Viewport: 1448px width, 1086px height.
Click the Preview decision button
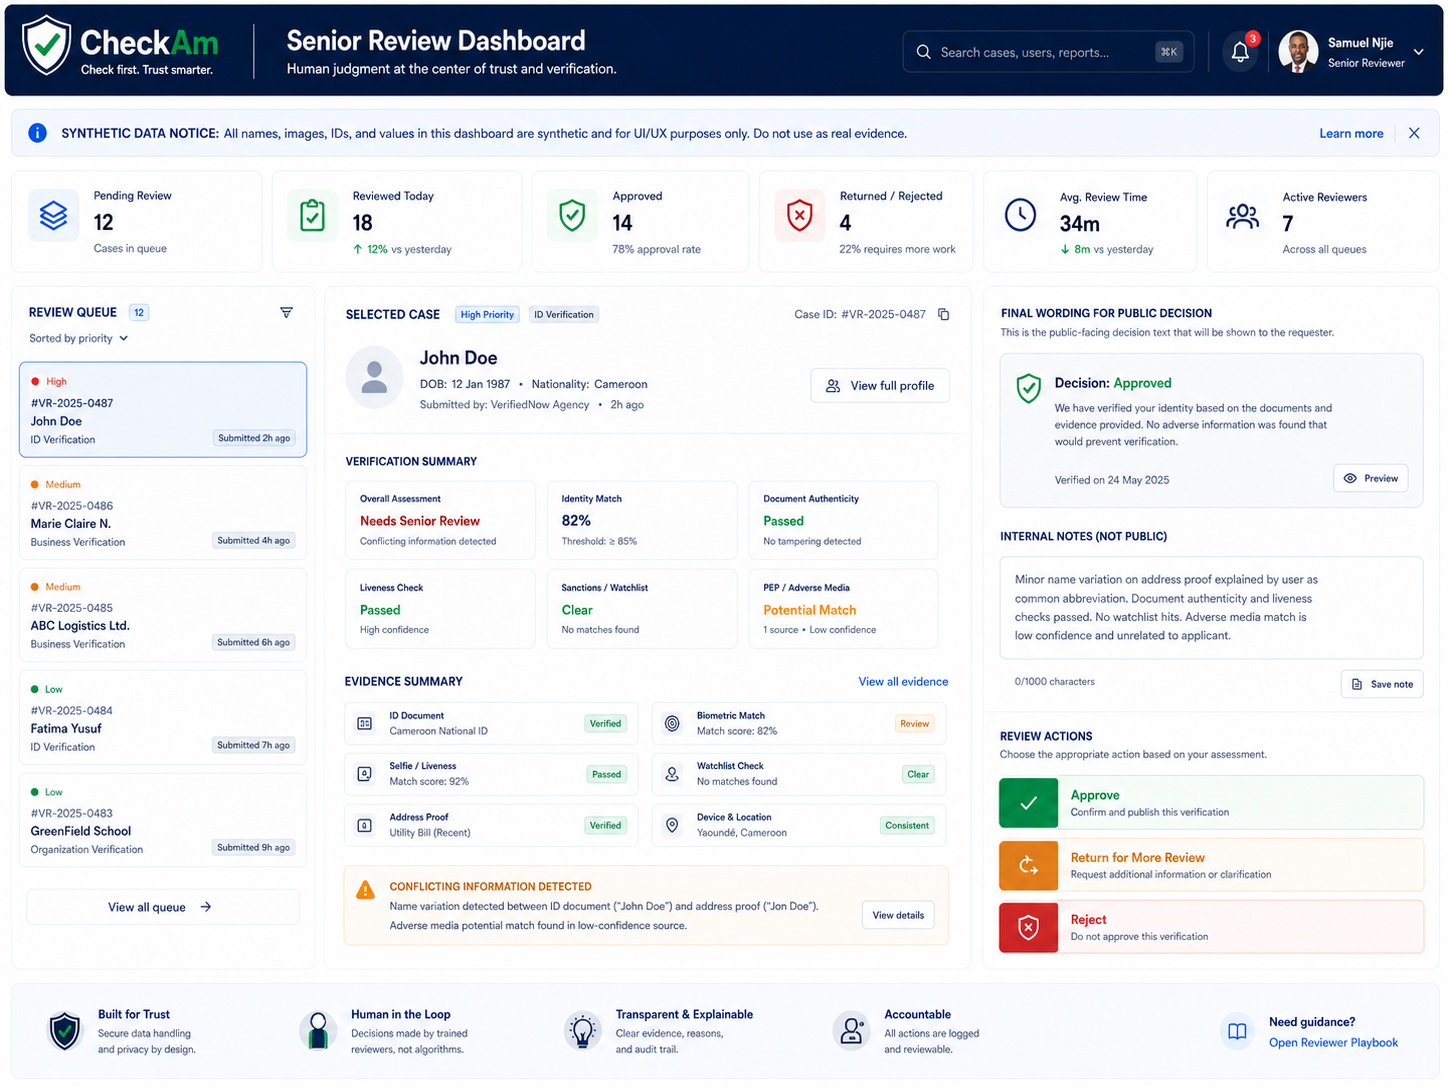[x=1371, y=478]
